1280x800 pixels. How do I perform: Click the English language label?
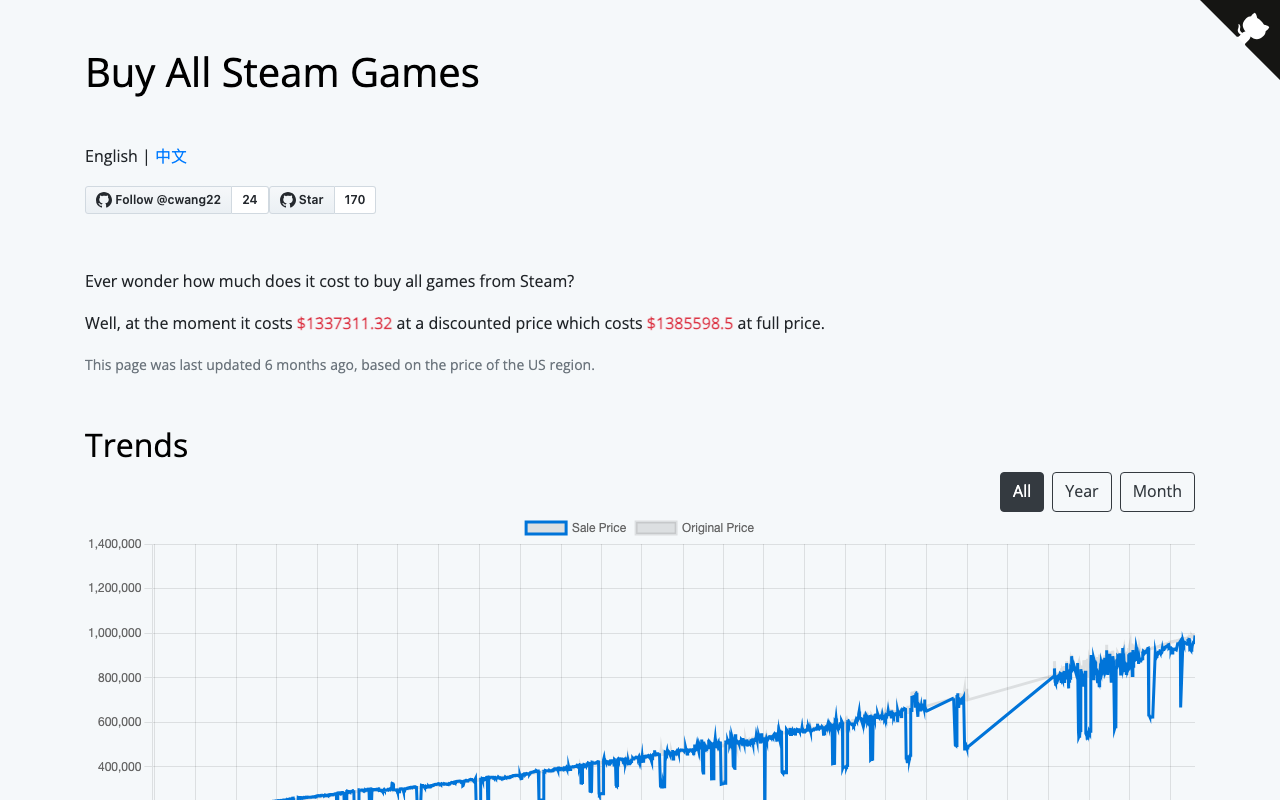click(111, 156)
